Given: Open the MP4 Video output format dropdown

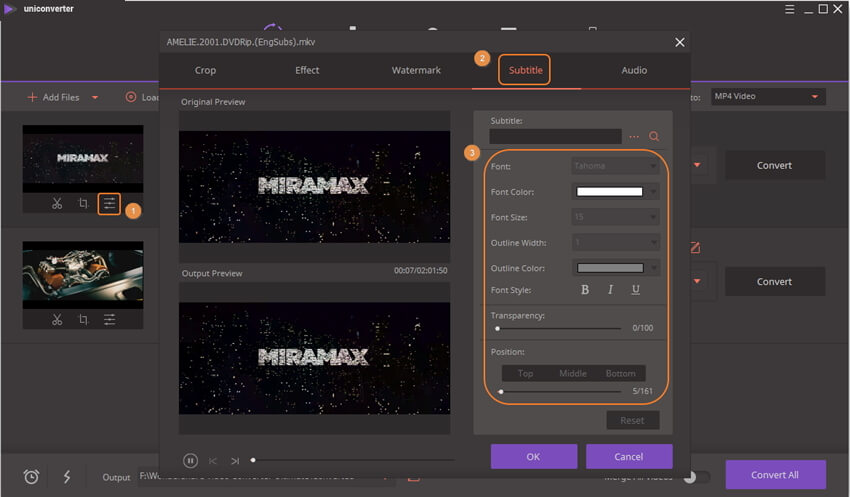Looking at the screenshot, I should [769, 96].
